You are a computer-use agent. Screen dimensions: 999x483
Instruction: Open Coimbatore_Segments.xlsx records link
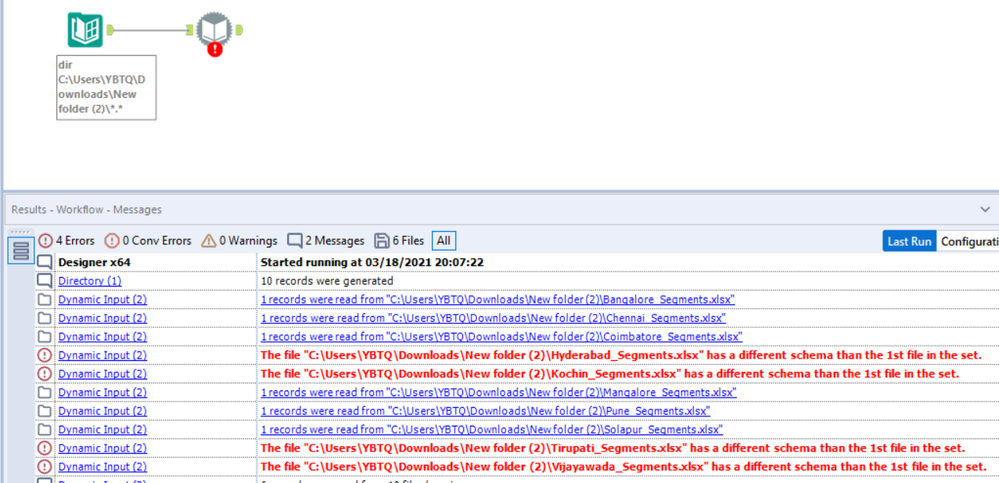[x=501, y=336]
